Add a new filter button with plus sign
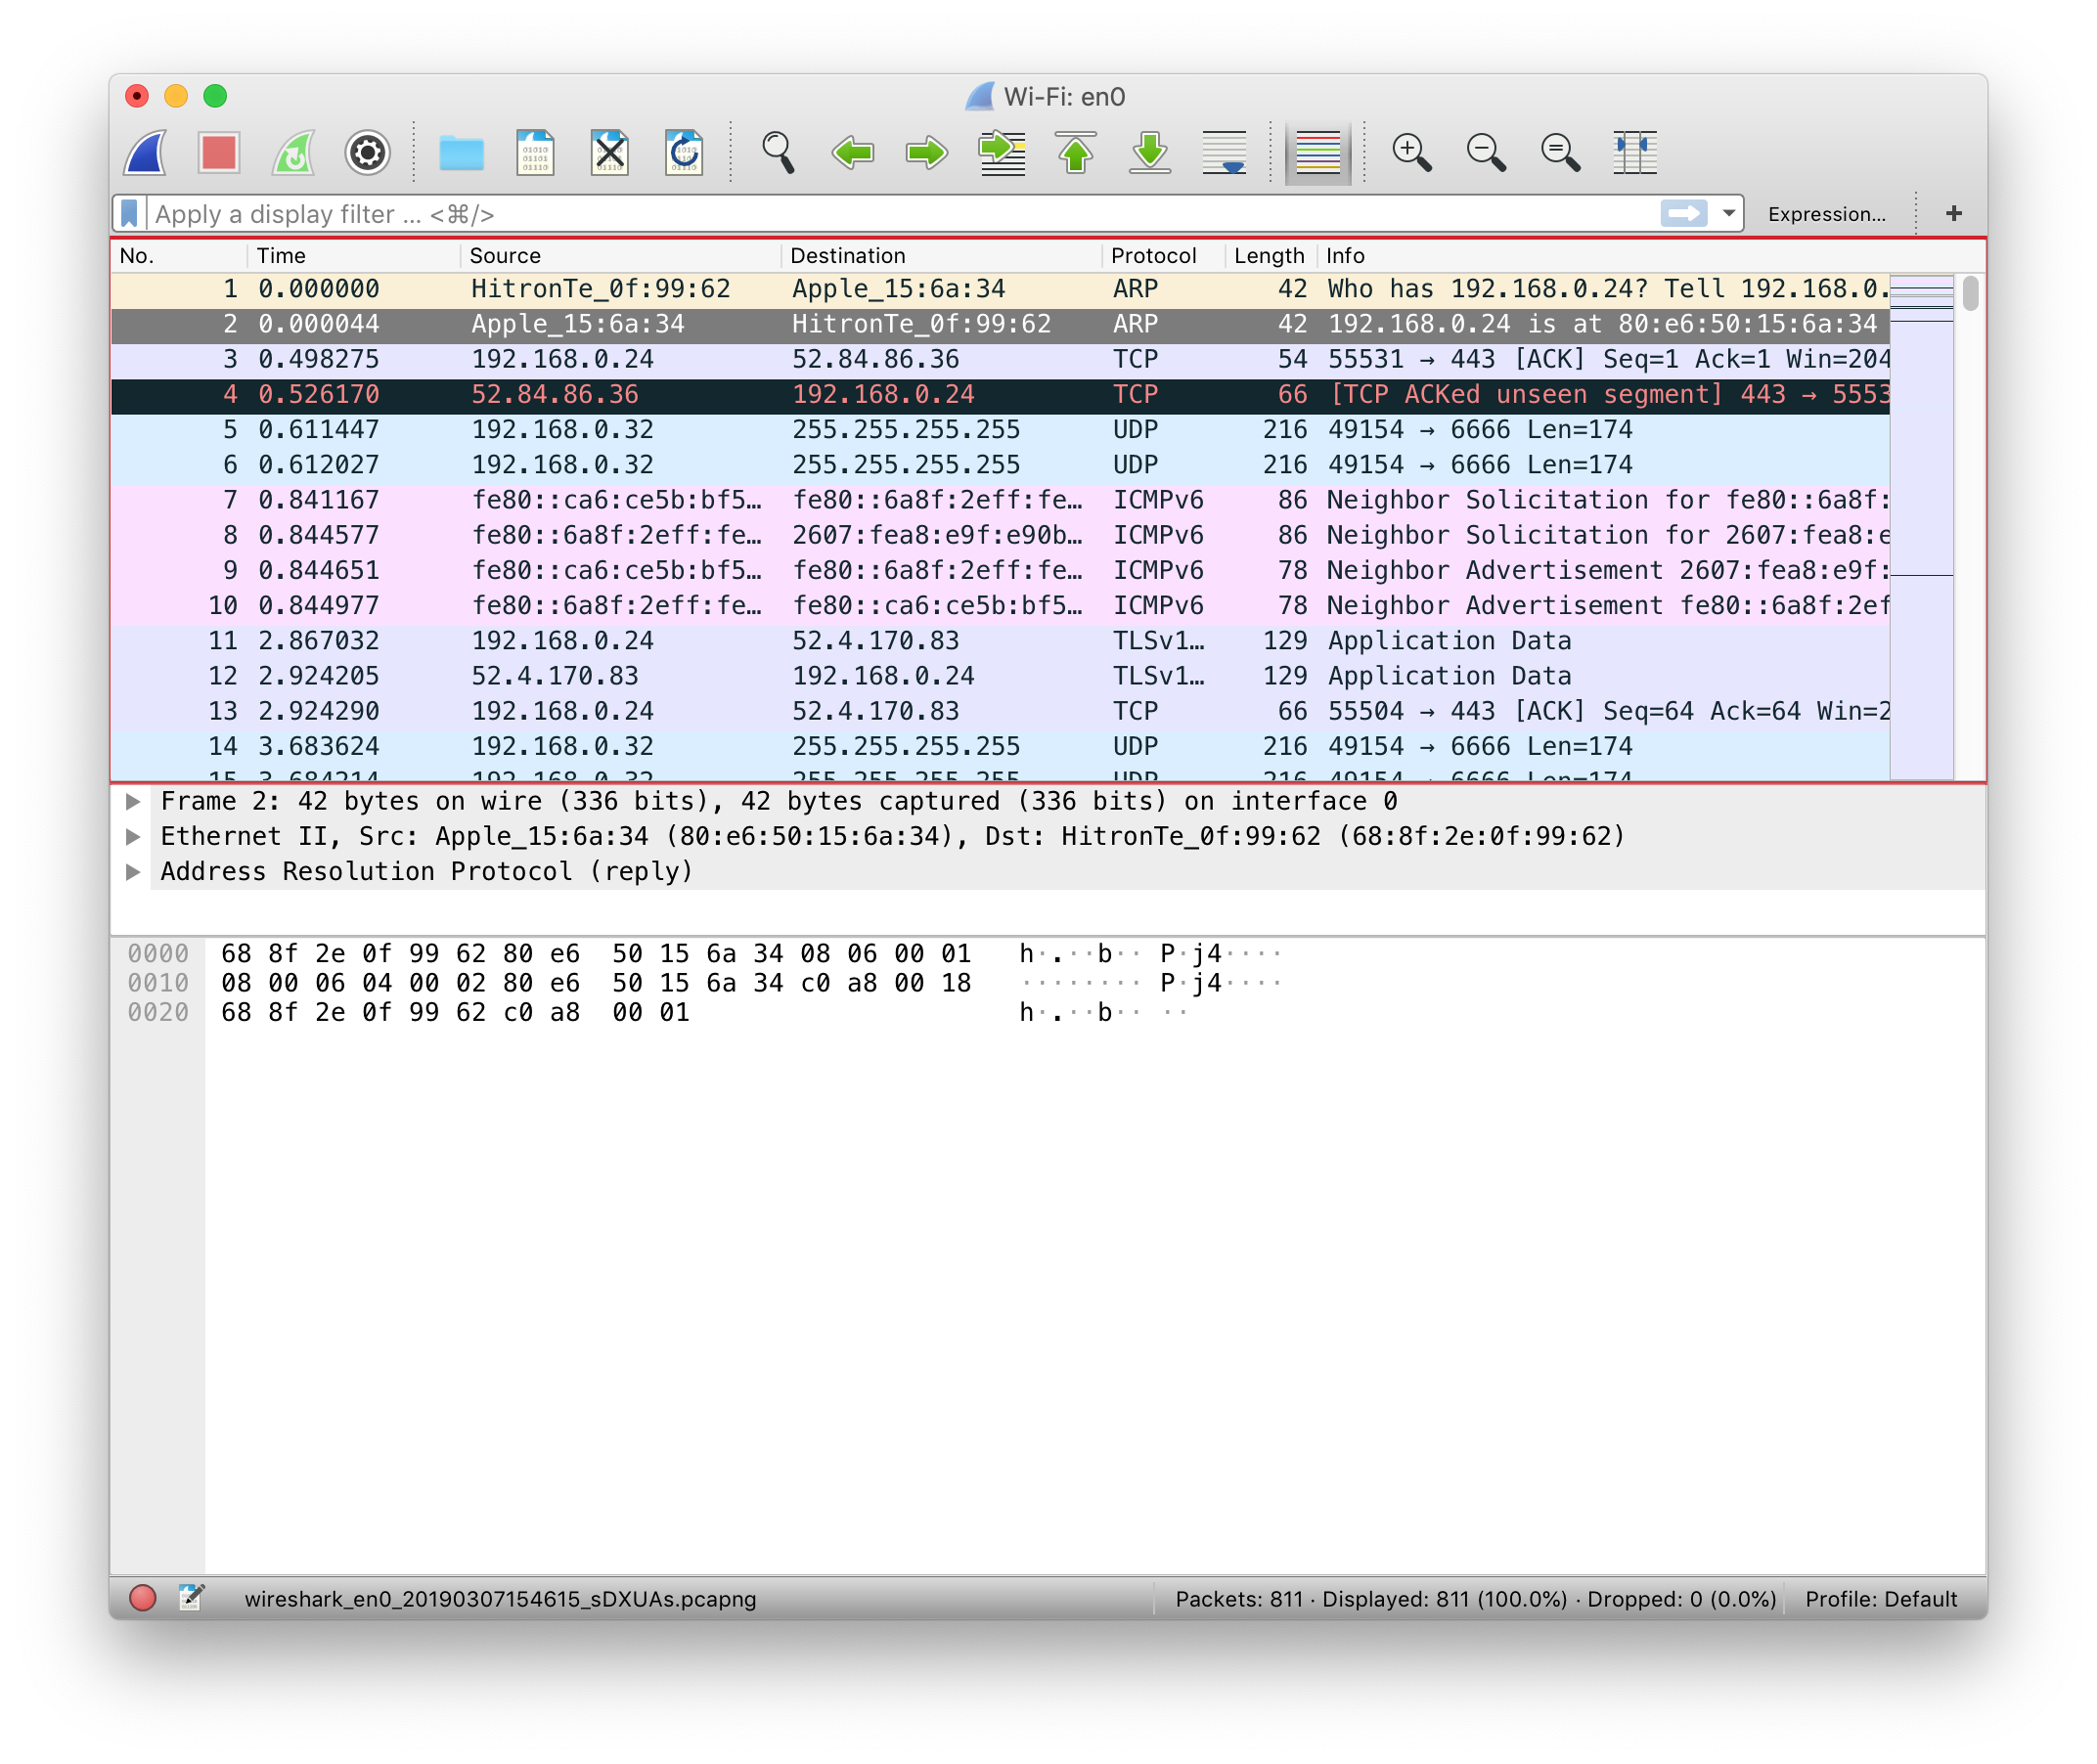The width and height of the screenshot is (2097, 1764). point(1952,213)
